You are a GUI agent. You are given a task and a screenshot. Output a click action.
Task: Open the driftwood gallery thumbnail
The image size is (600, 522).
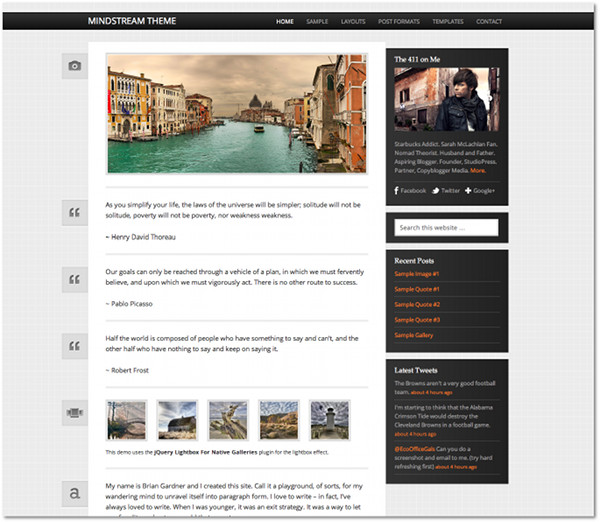tap(228, 420)
